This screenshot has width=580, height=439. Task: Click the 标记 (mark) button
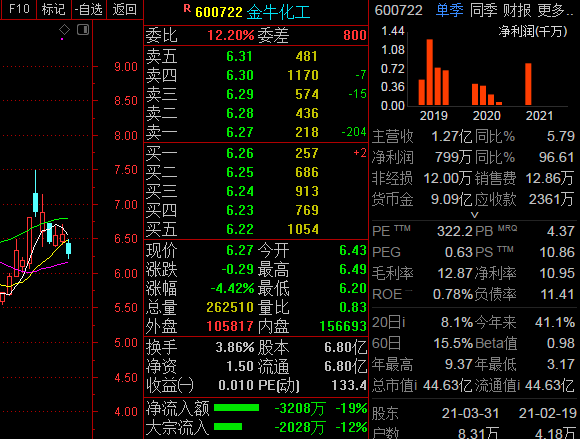(x=53, y=9)
